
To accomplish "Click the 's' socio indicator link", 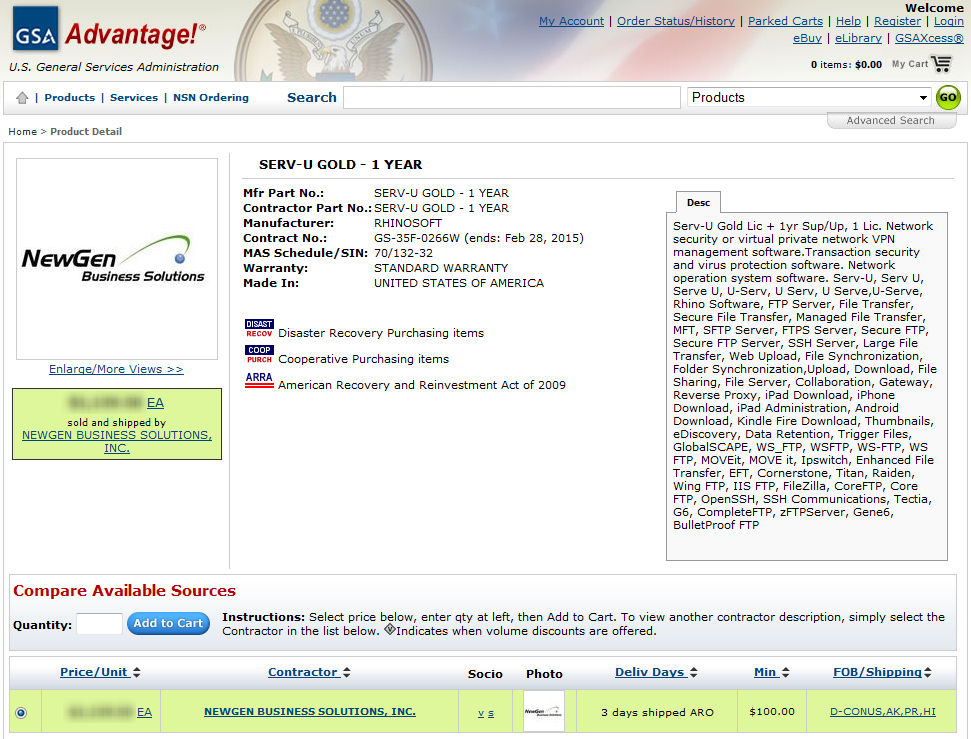I will [491, 713].
